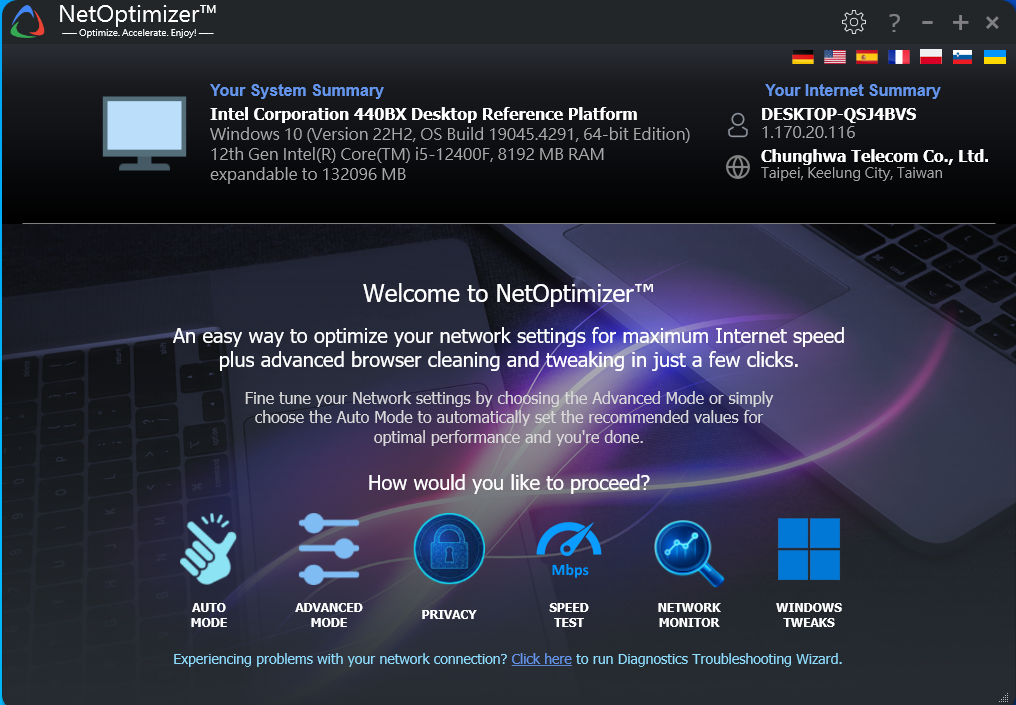This screenshot has width=1016, height=705.
Task: Close the NetOptimizer window
Action: [992, 23]
